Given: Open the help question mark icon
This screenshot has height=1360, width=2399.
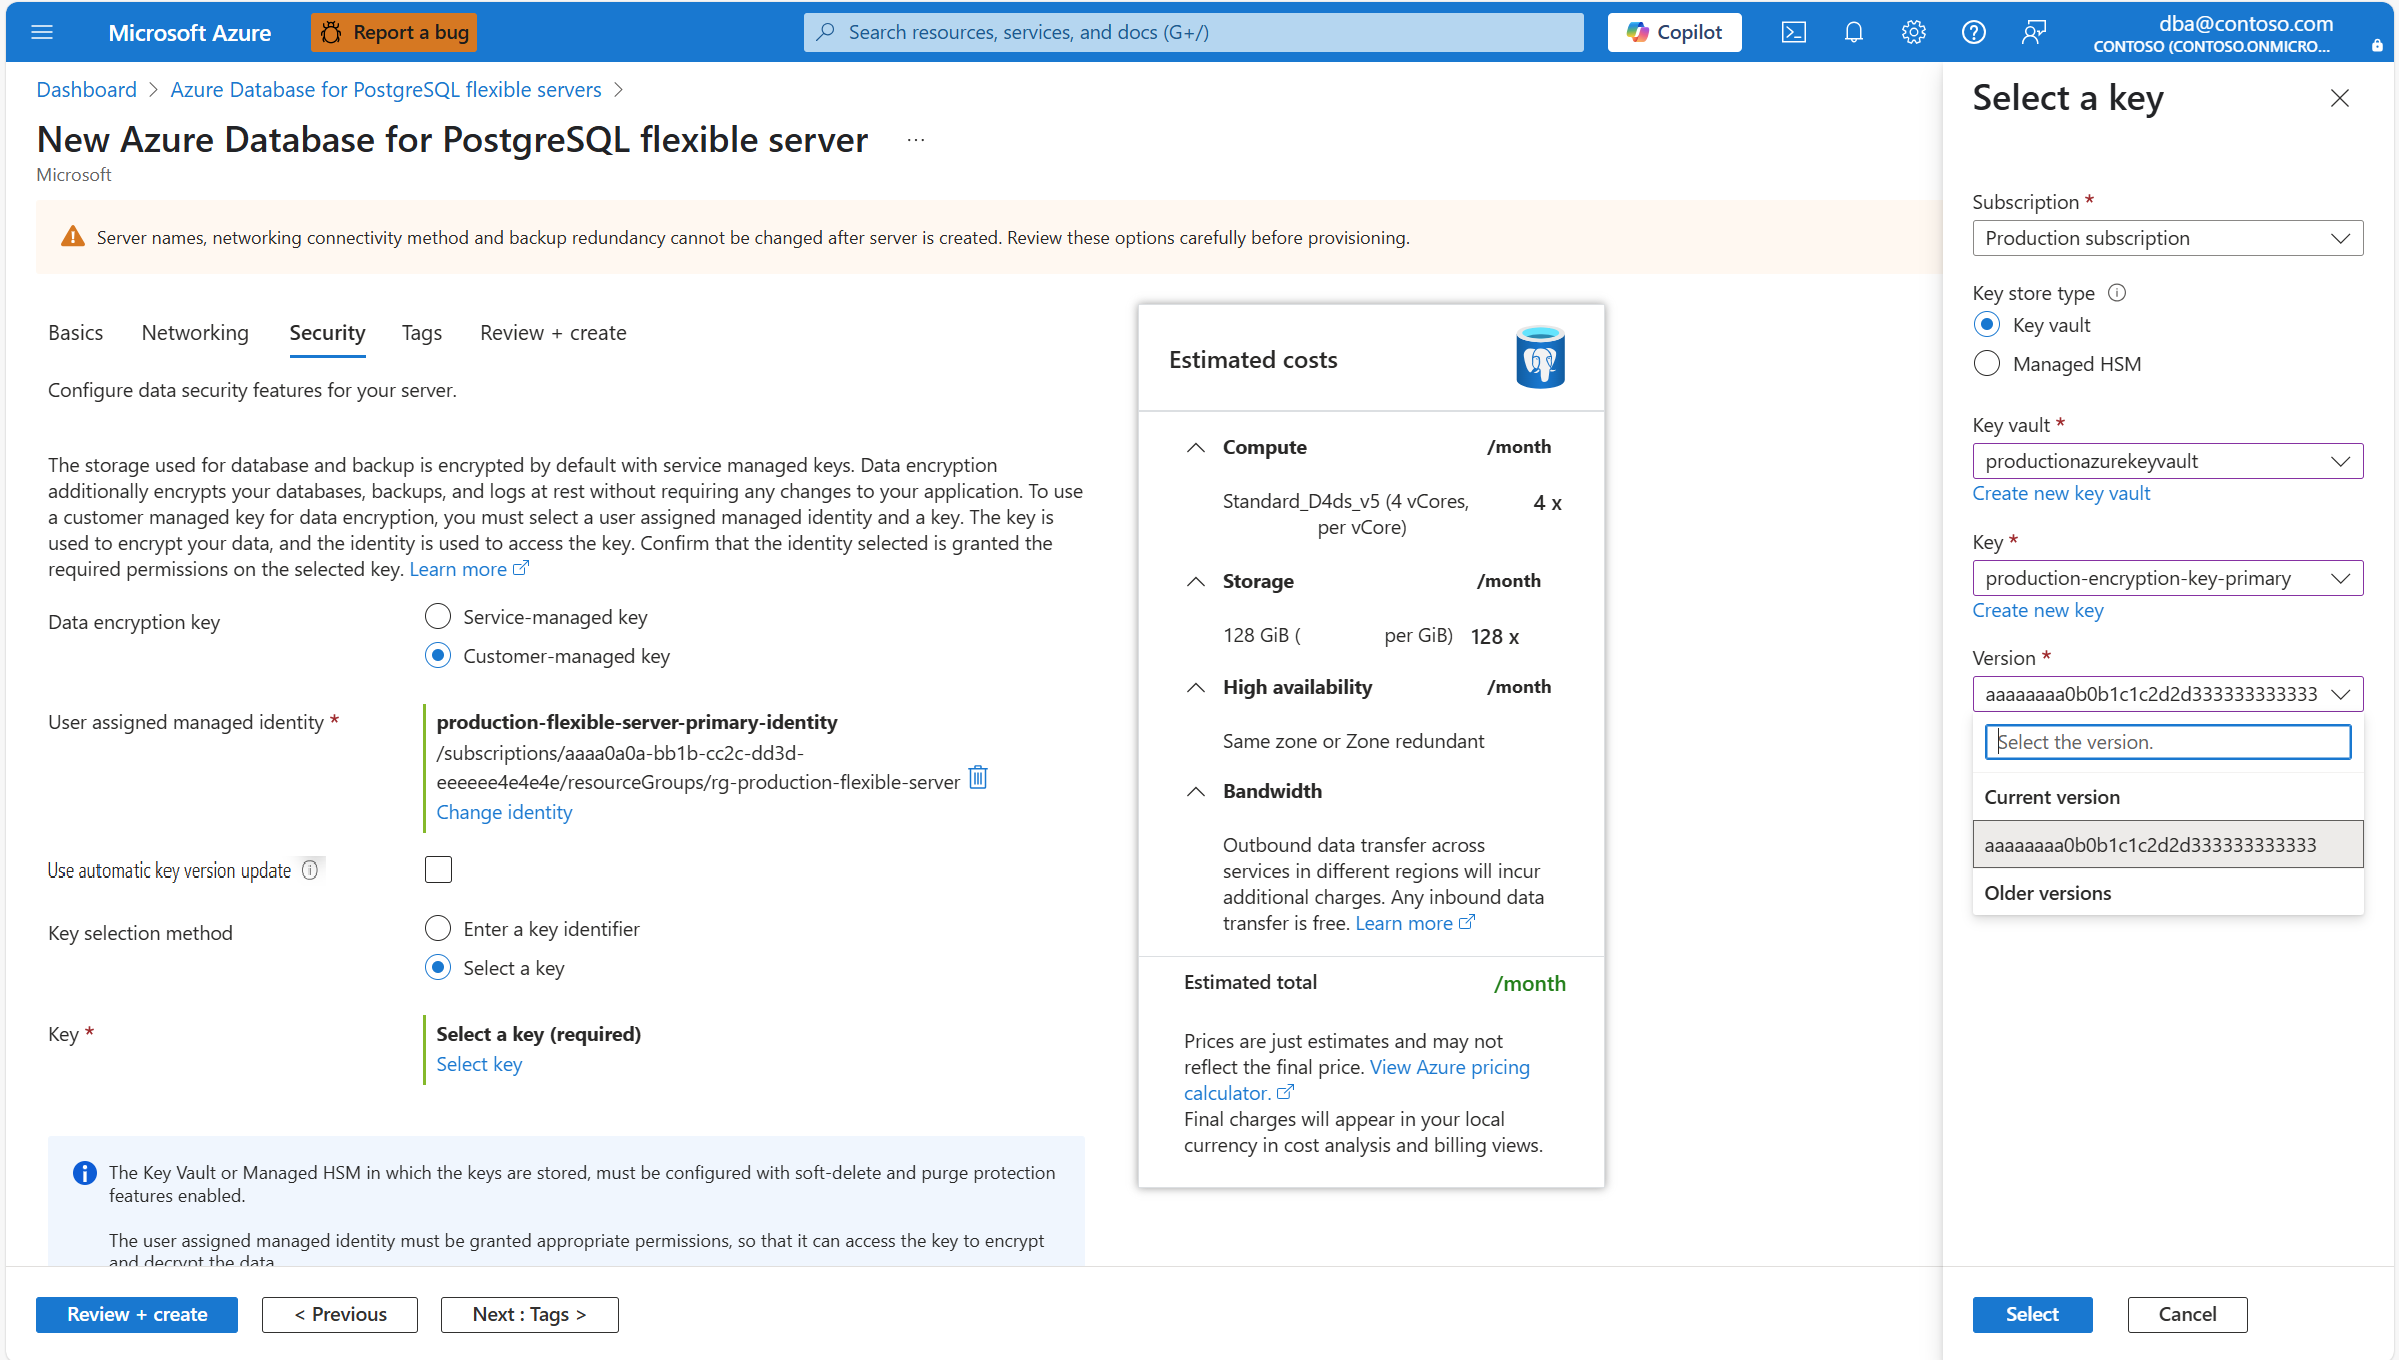Looking at the screenshot, I should 1973,33.
